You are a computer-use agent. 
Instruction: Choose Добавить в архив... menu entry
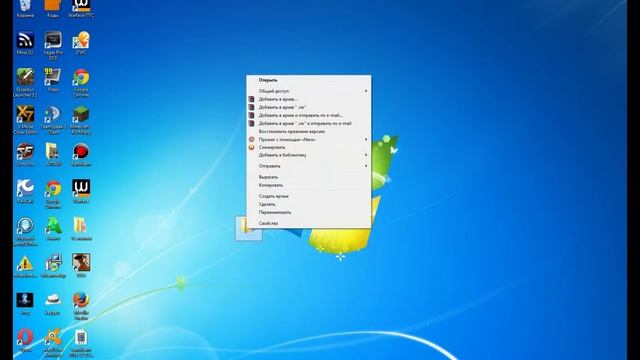pos(309,99)
